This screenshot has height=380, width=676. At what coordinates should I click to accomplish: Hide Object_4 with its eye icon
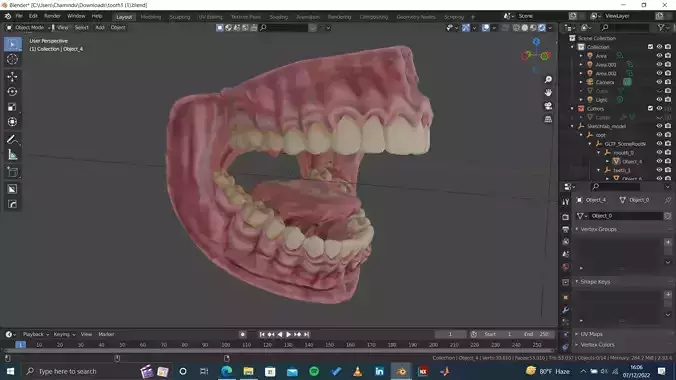coord(659,161)
